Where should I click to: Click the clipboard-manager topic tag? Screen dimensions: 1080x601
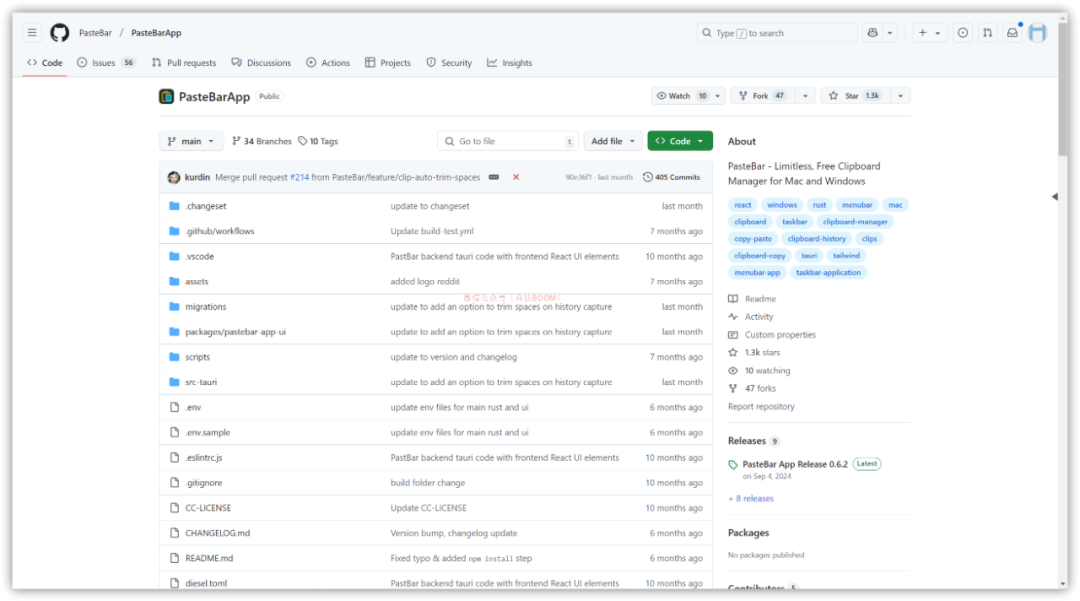[x=855, y=222]
